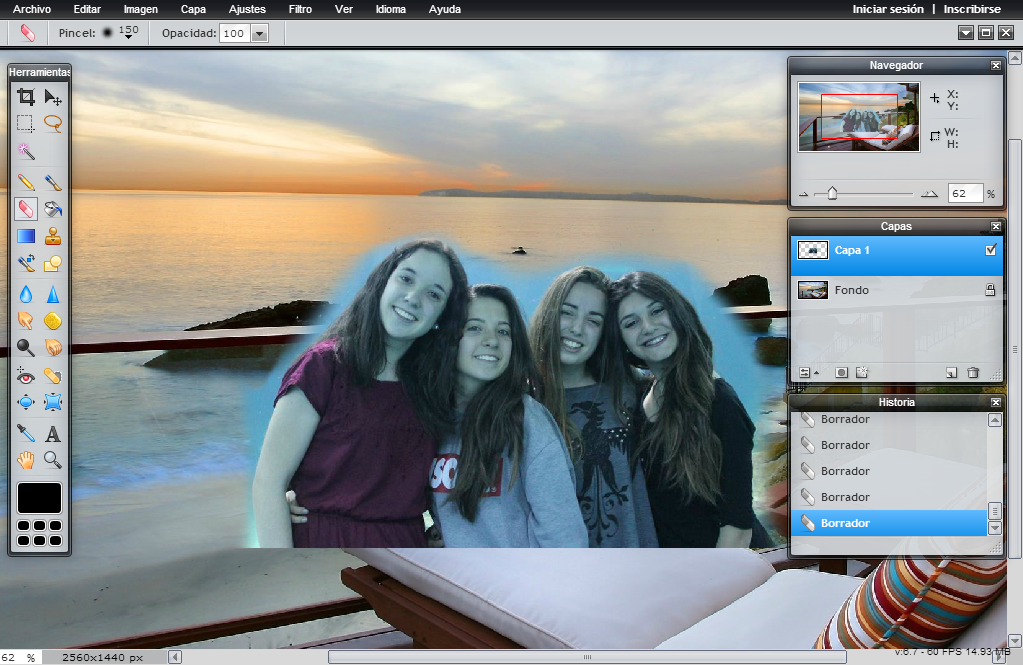The width and height of the screenshot is (1023, 665).
Task: Click the lock icon on Fondo layer
Action: click(x=990, y=290)
